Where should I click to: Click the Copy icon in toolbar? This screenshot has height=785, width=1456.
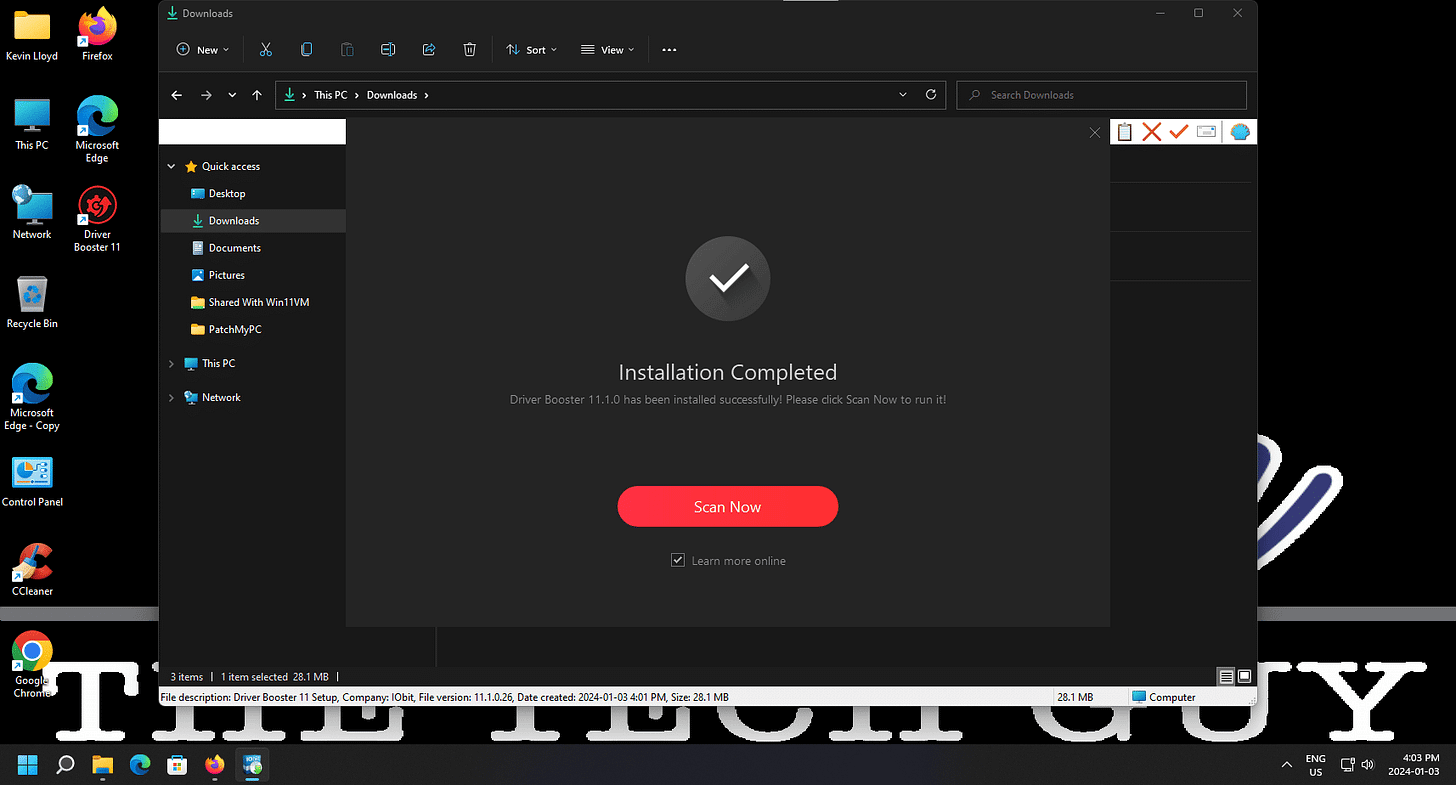point(306,49)
